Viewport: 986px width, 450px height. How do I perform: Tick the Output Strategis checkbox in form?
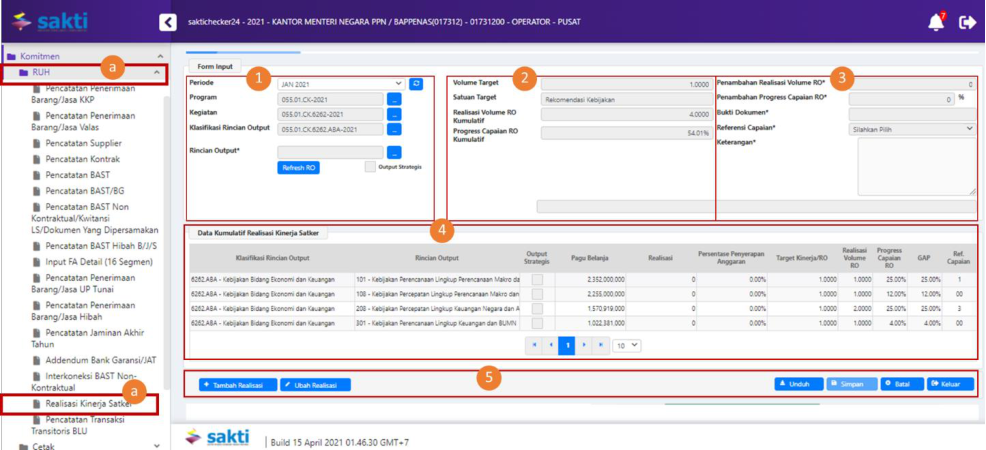[370, 167]
